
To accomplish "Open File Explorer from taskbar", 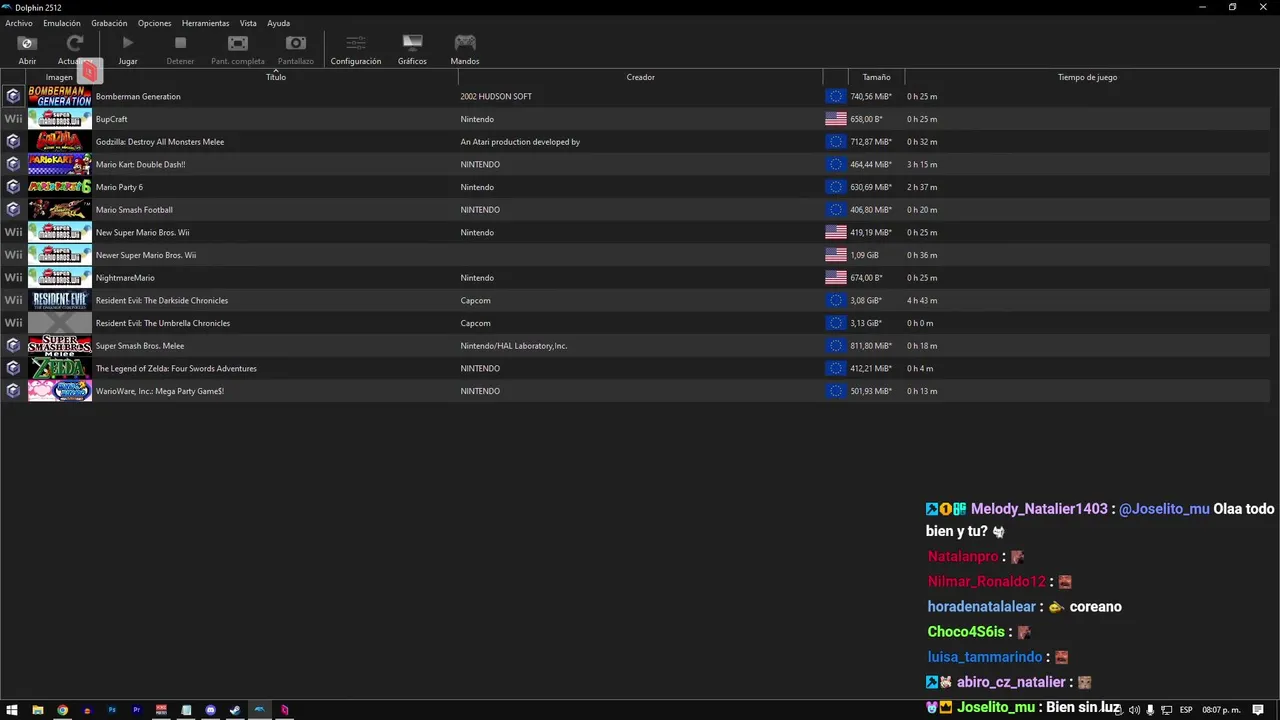I will click(x=38, y=710).
